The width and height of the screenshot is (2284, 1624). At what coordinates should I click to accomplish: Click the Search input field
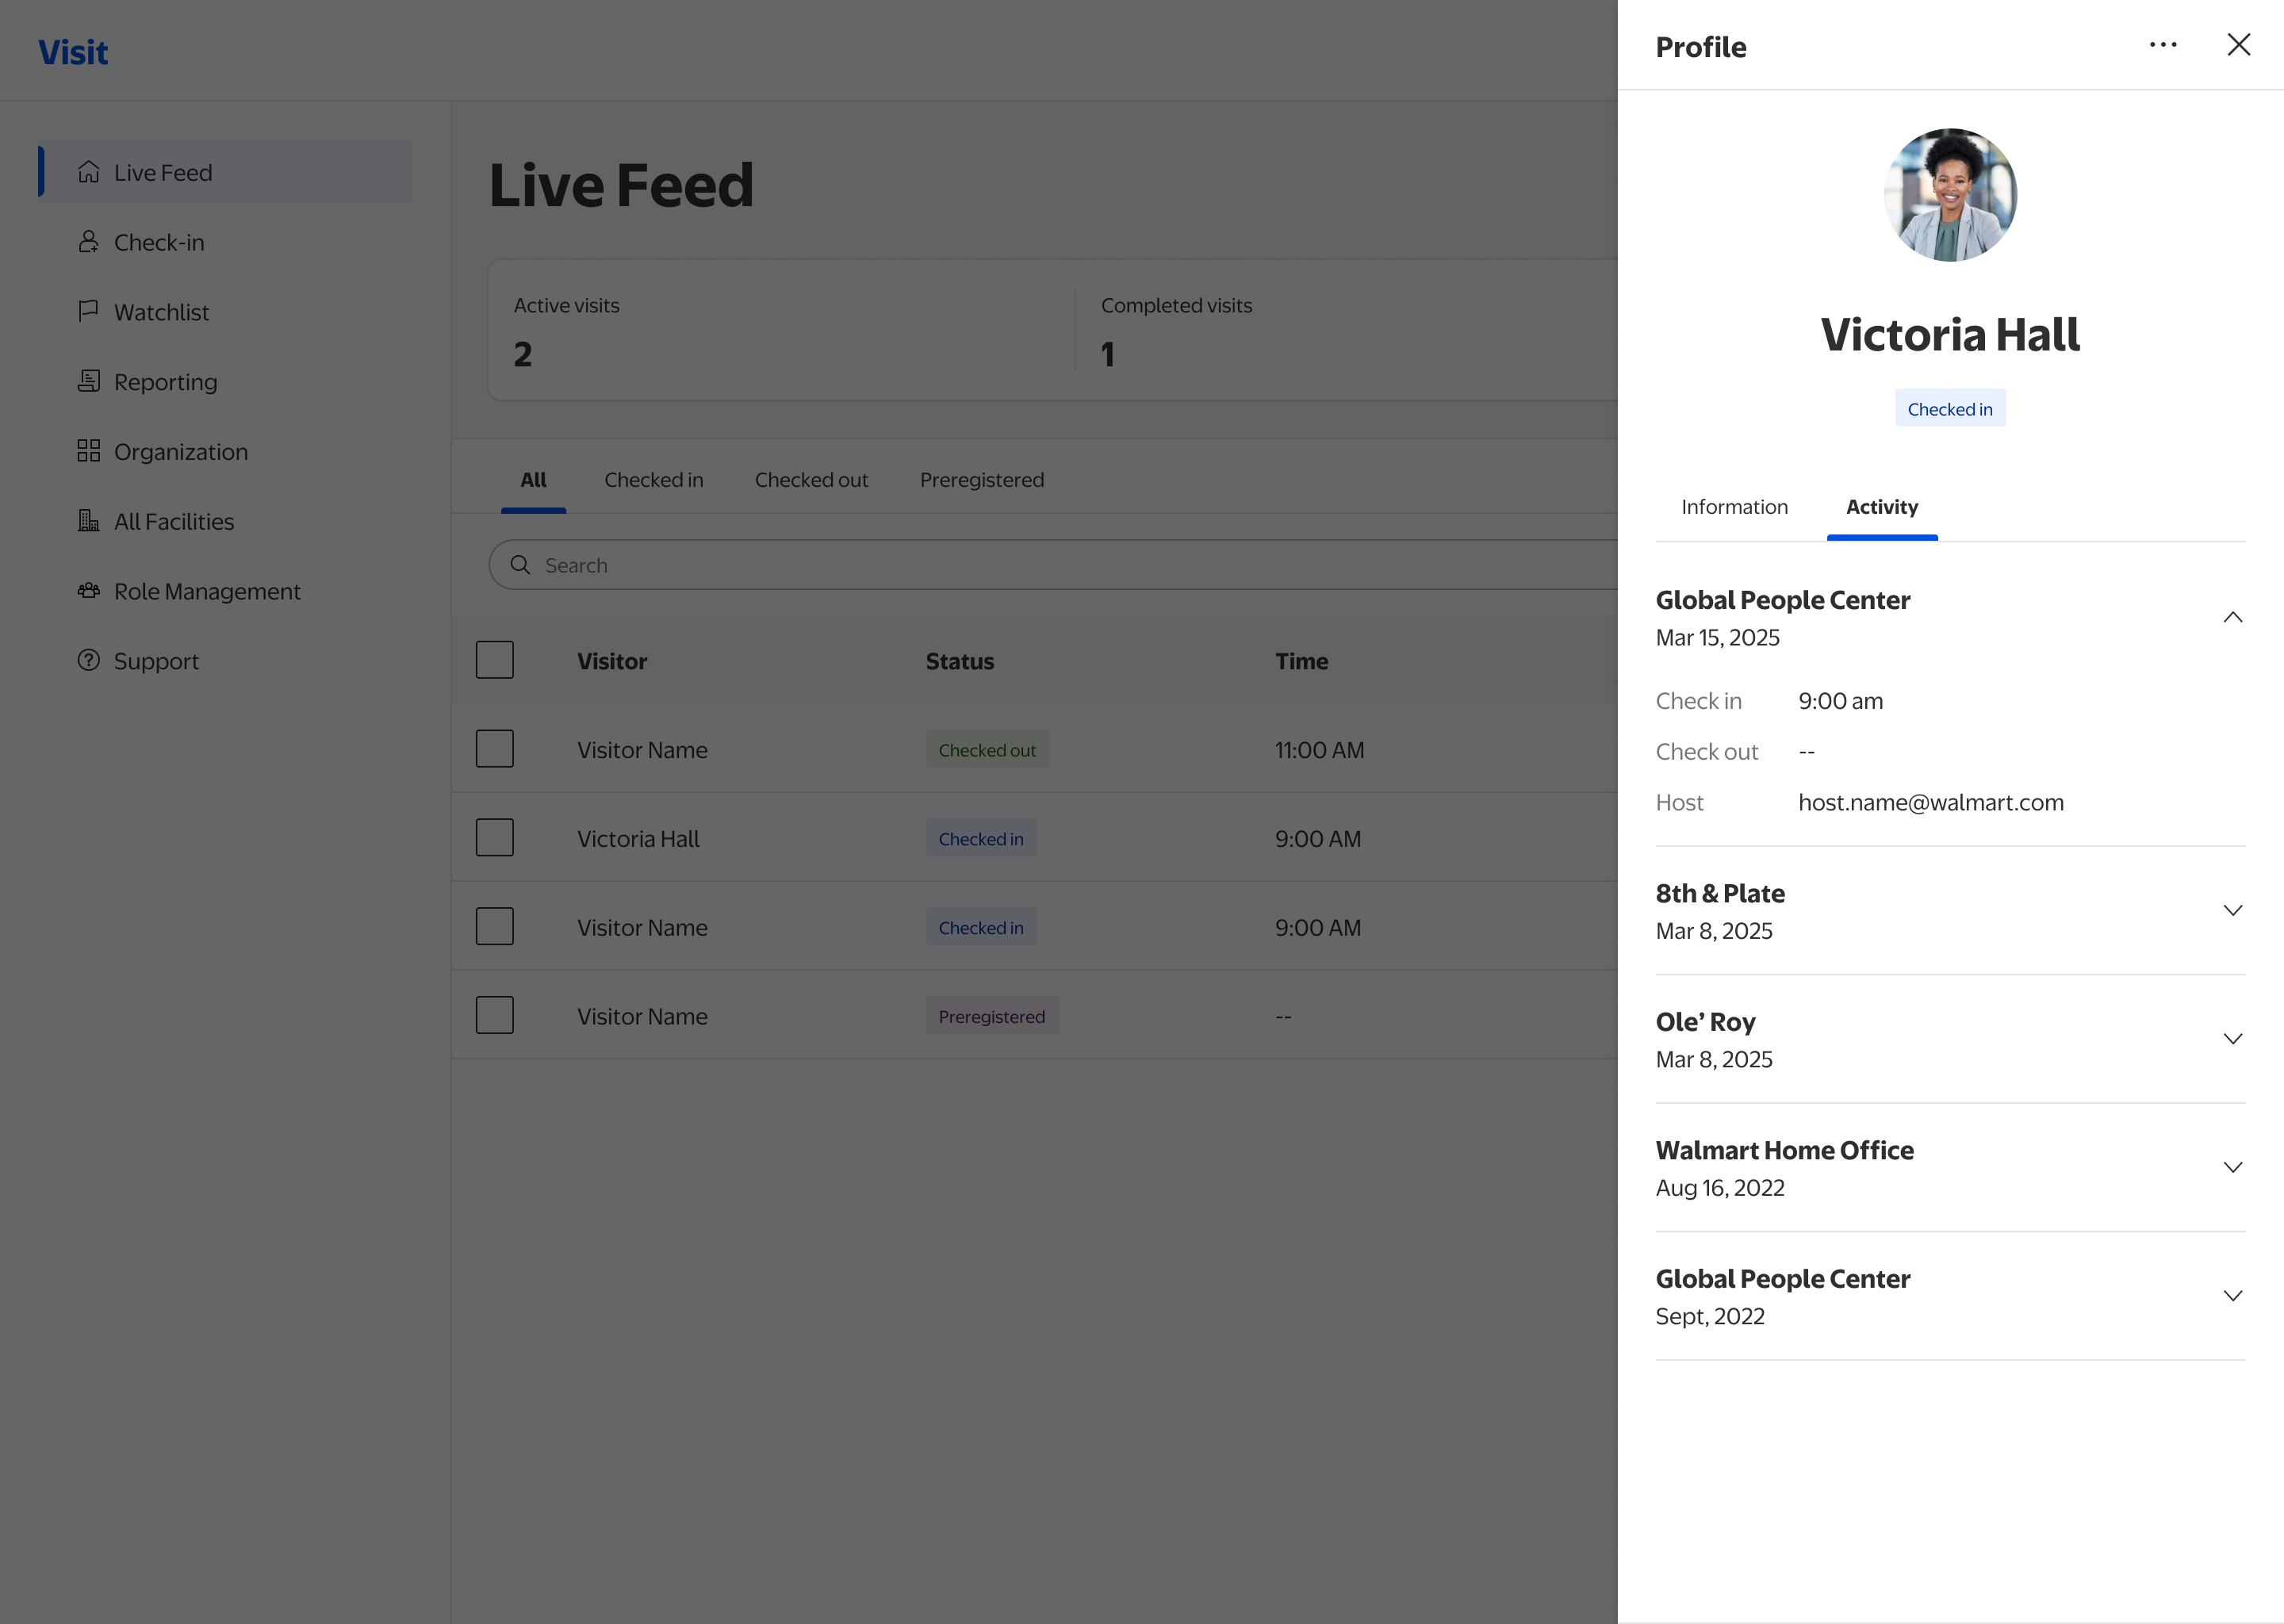[1053, 565]
